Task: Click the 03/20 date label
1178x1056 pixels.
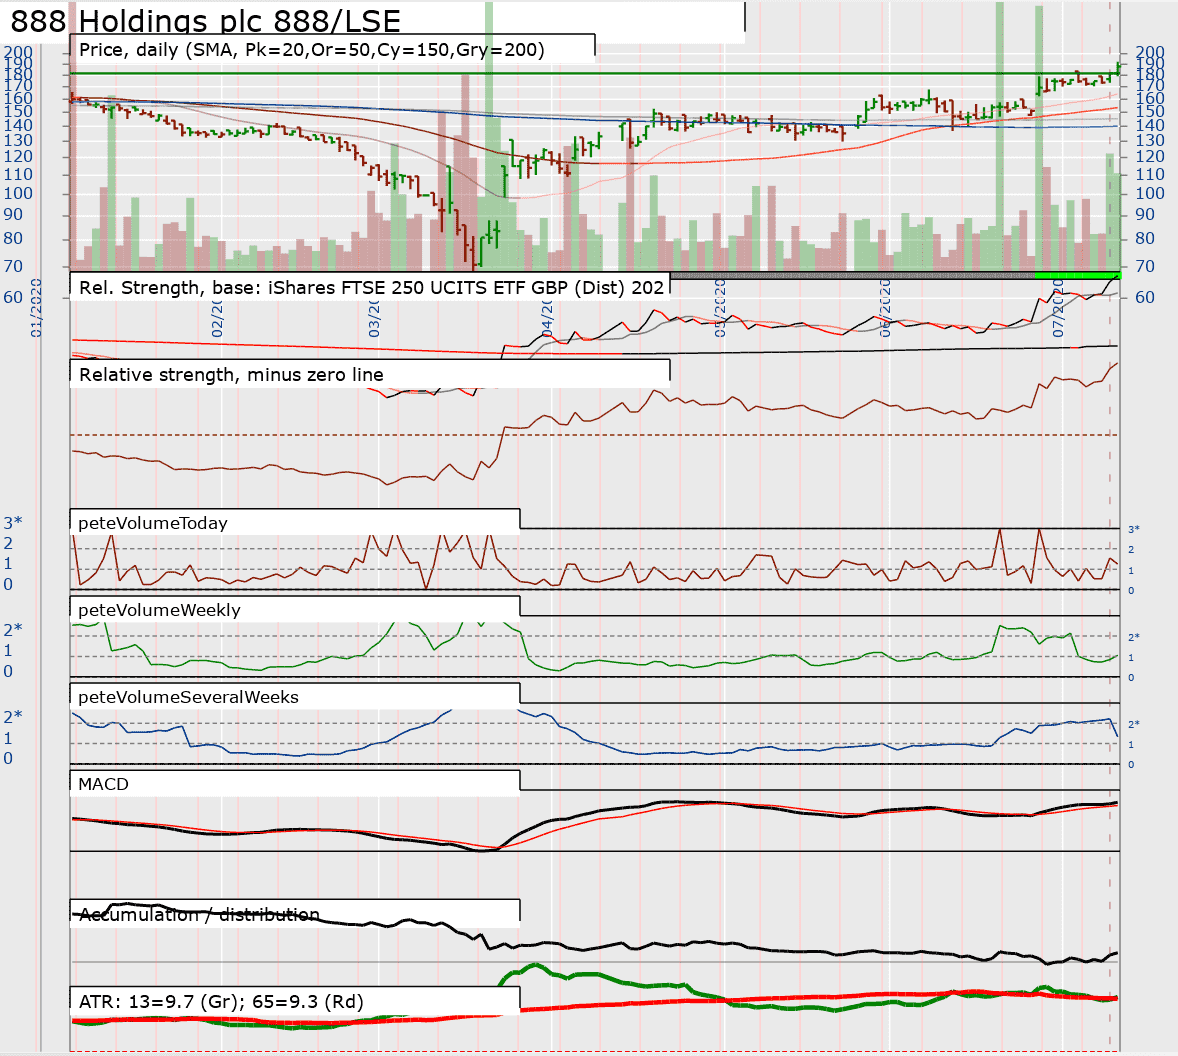Action: (373, 318)
